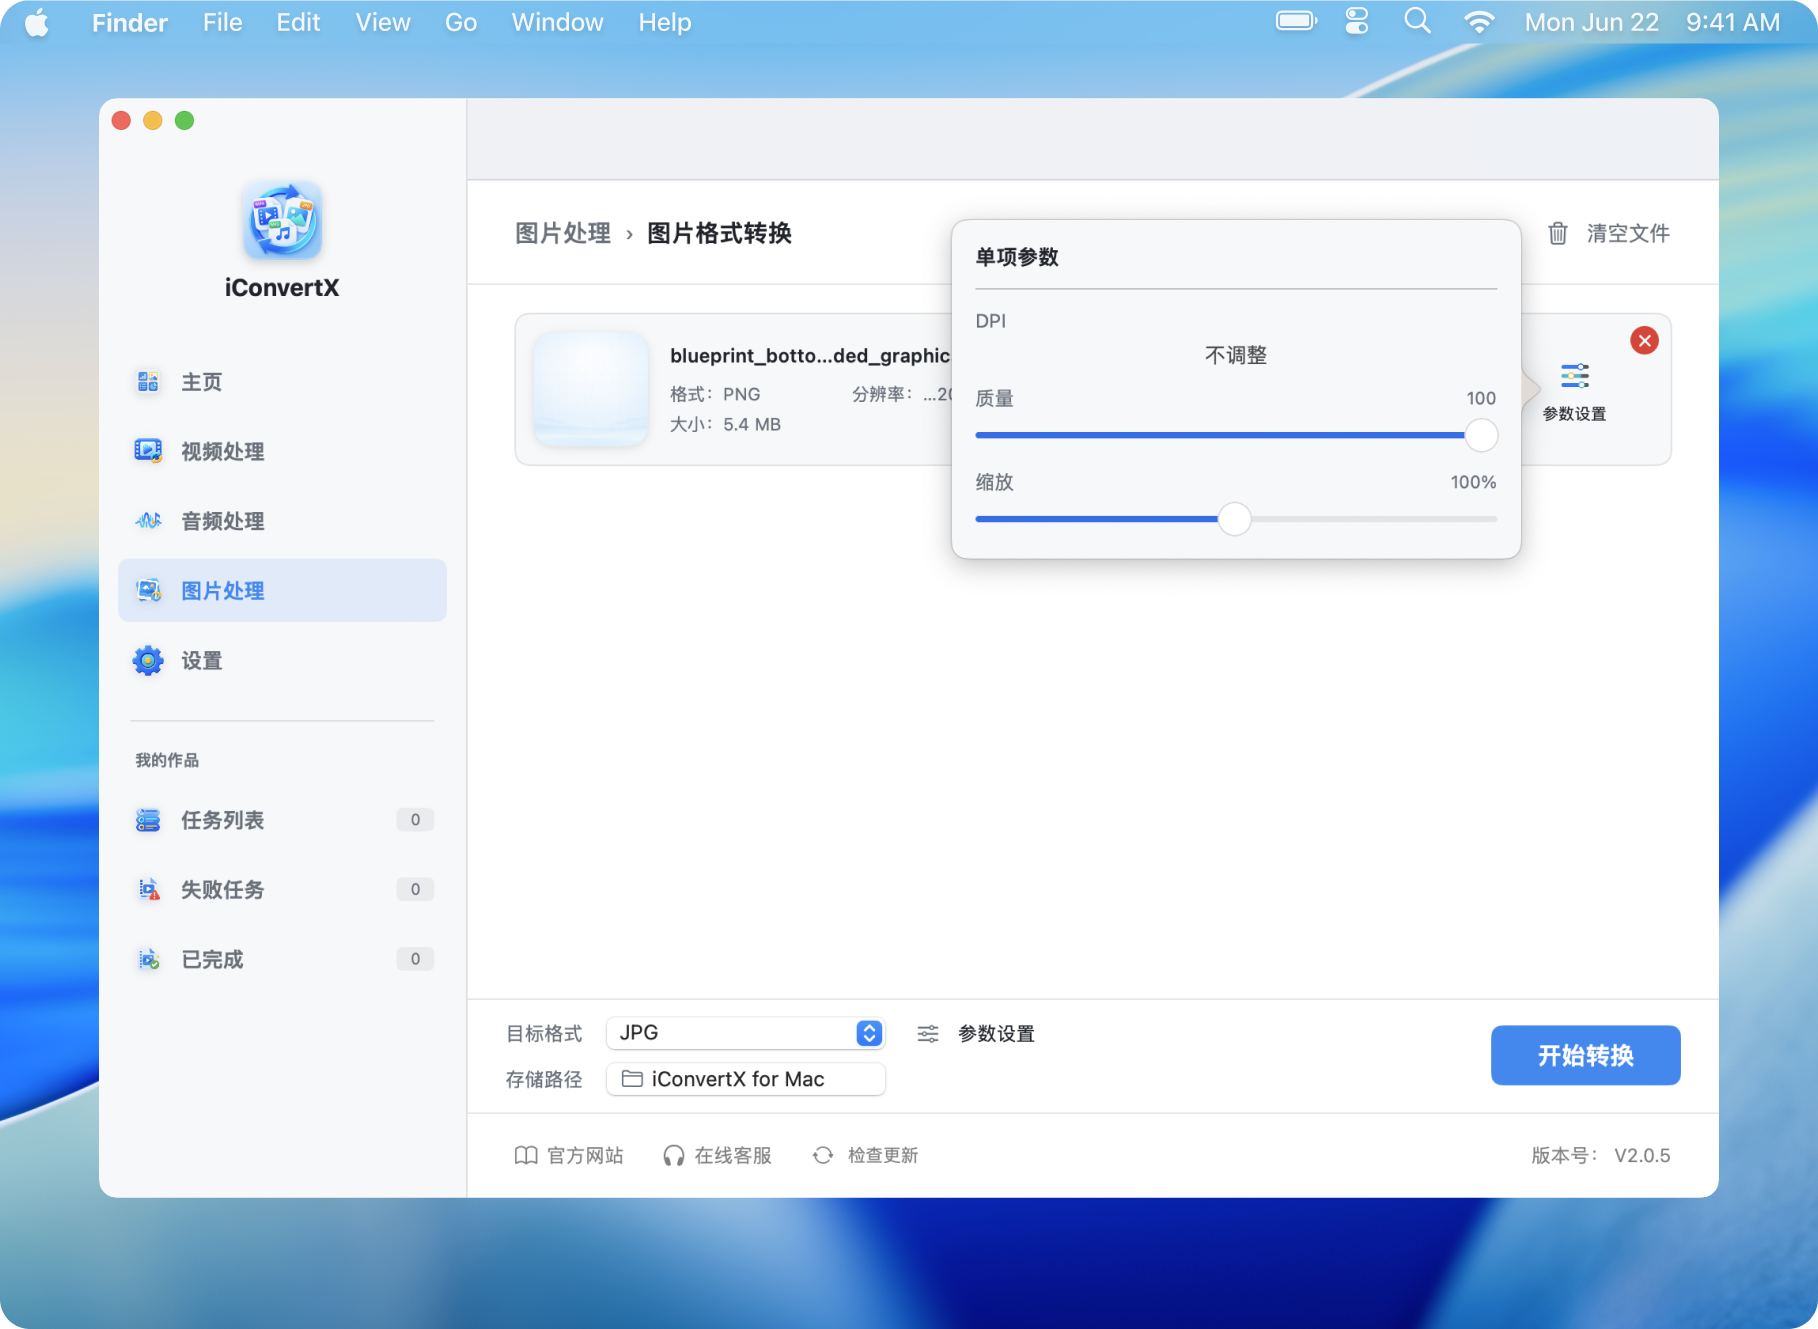Viewport: 1818px width, 1329px height.
Task: Click the 清空文件 trash icon
Action: click(x=1558, y=233)
